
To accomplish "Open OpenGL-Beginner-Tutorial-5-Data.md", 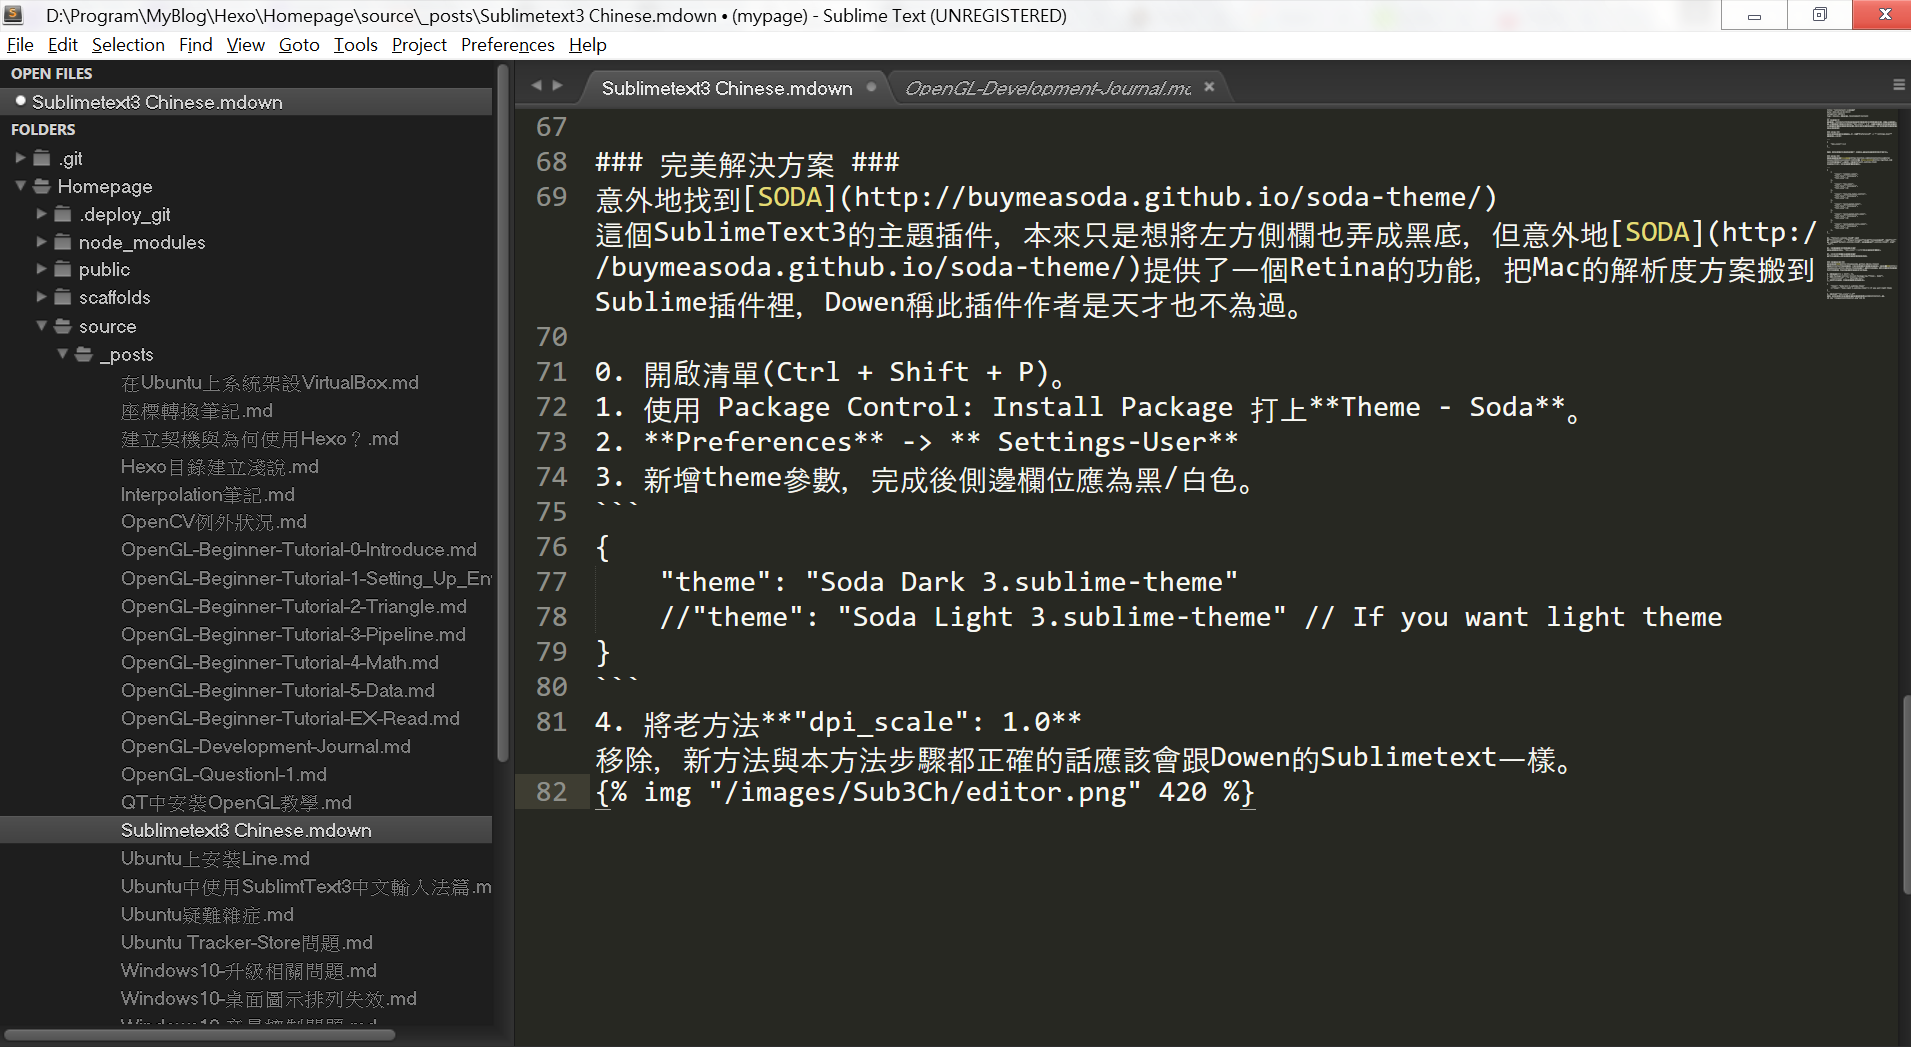I will click(278, 691).
